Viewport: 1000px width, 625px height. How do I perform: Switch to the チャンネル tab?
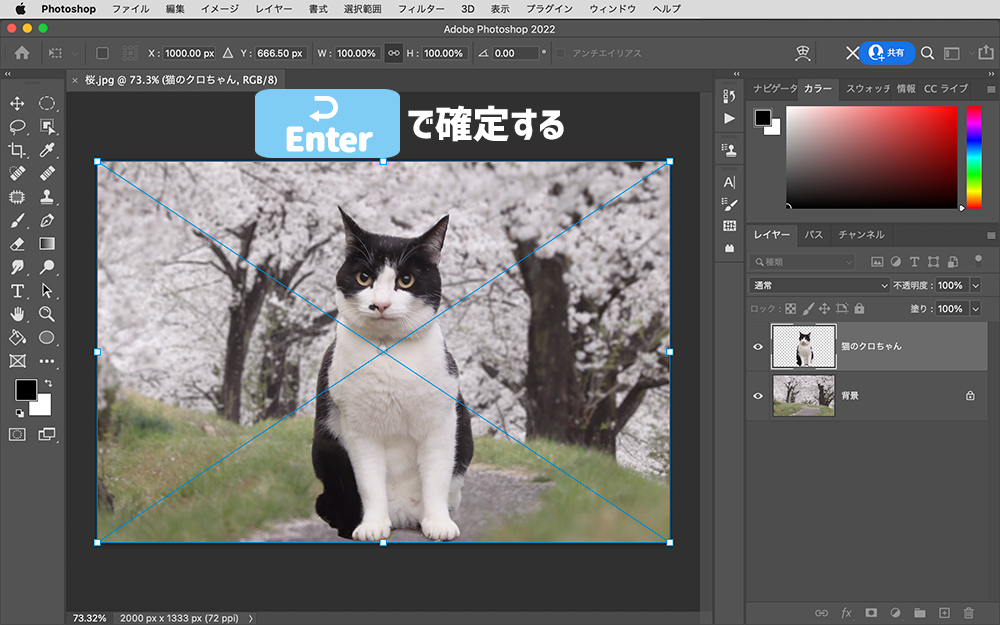point(861,235)
